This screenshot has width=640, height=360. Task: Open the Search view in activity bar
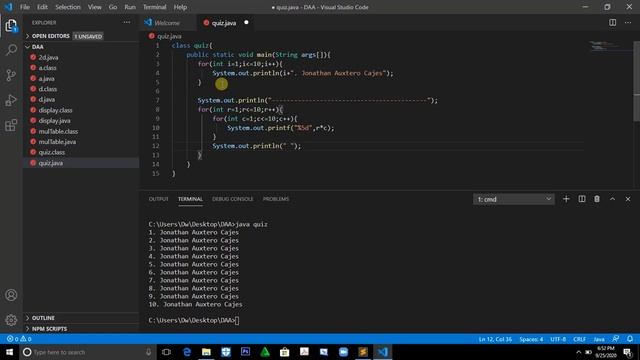pyautogui.click(x=11, y=50)
